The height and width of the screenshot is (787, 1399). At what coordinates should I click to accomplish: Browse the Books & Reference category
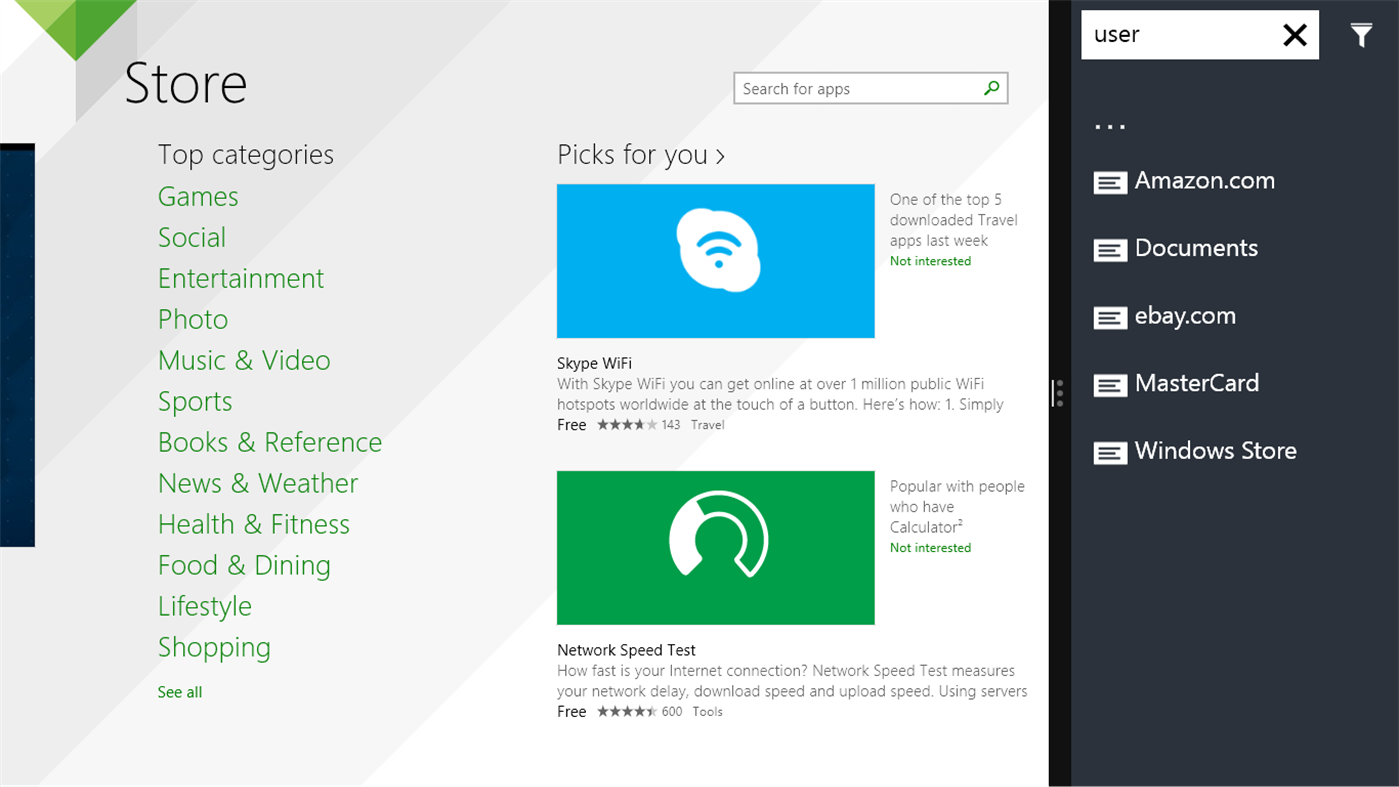tap(270, 443)
